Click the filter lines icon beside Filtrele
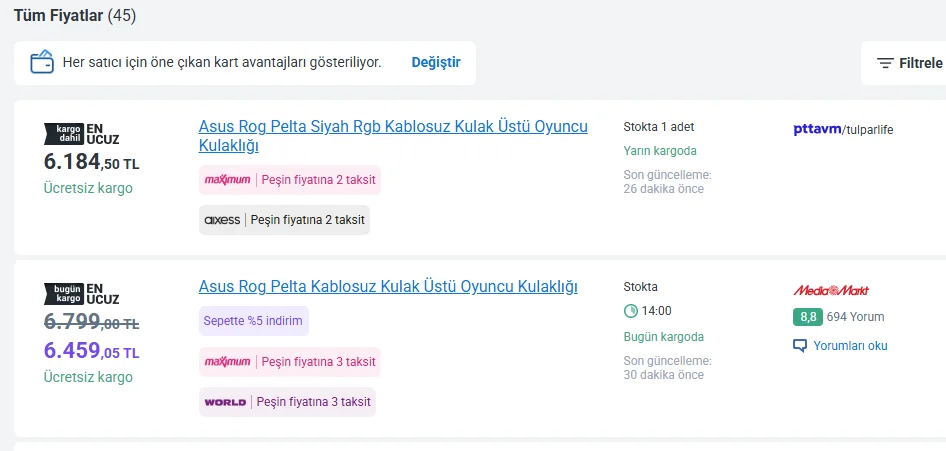This screenshot has height=451, width=946. tap(885, 63)
